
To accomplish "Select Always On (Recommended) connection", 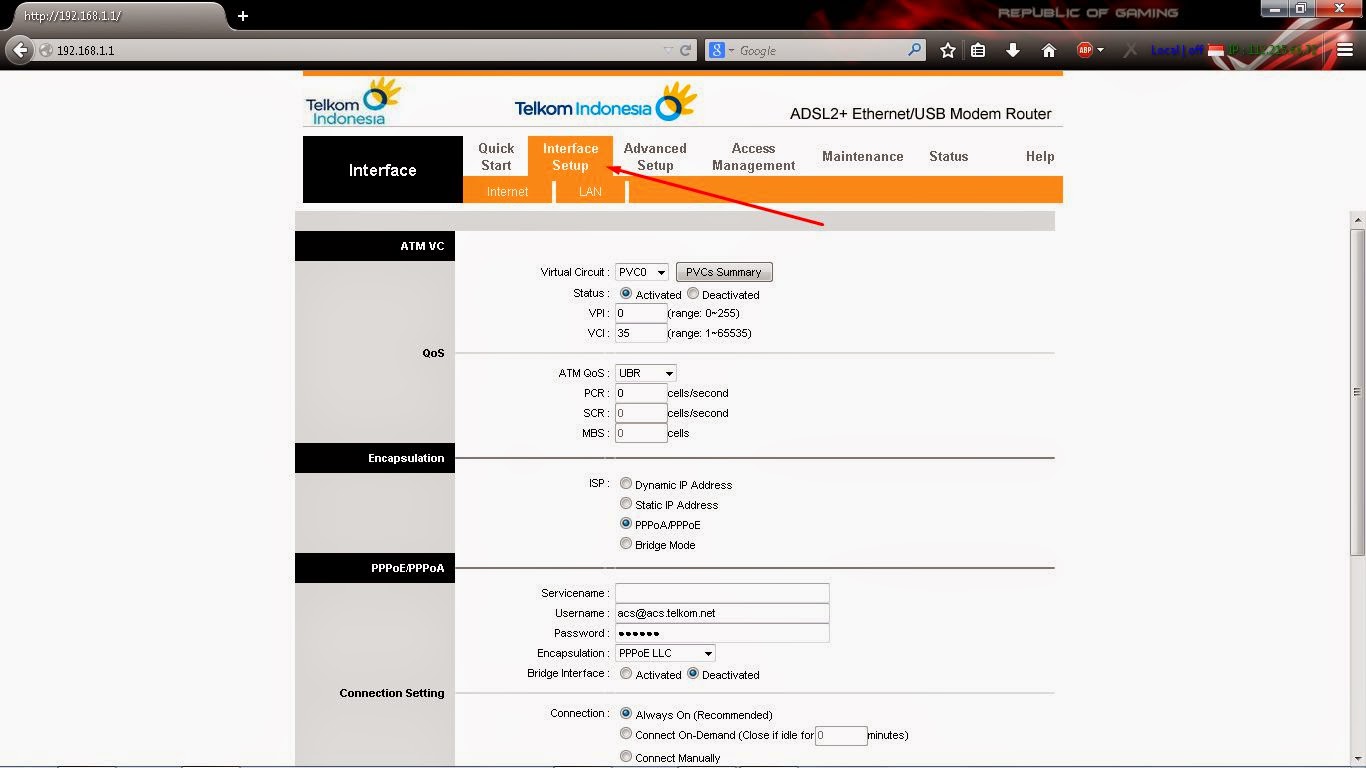I will tap(626, 714).
